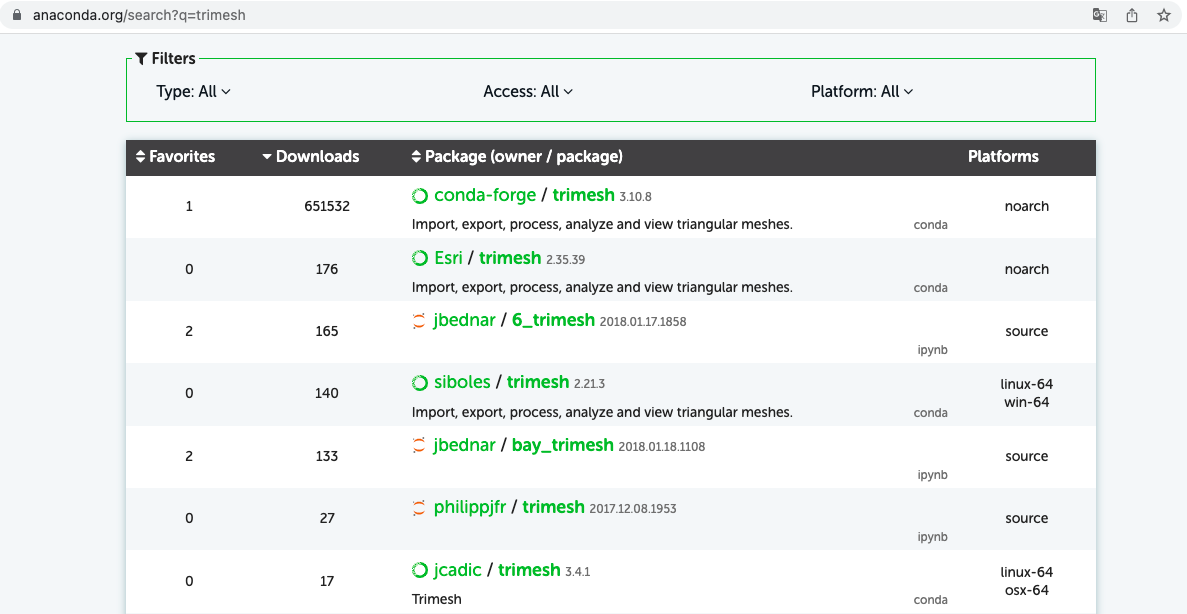Click the Filters header label
The width and height of the screenshot is (1187, 614).
[x=166, y=58]
